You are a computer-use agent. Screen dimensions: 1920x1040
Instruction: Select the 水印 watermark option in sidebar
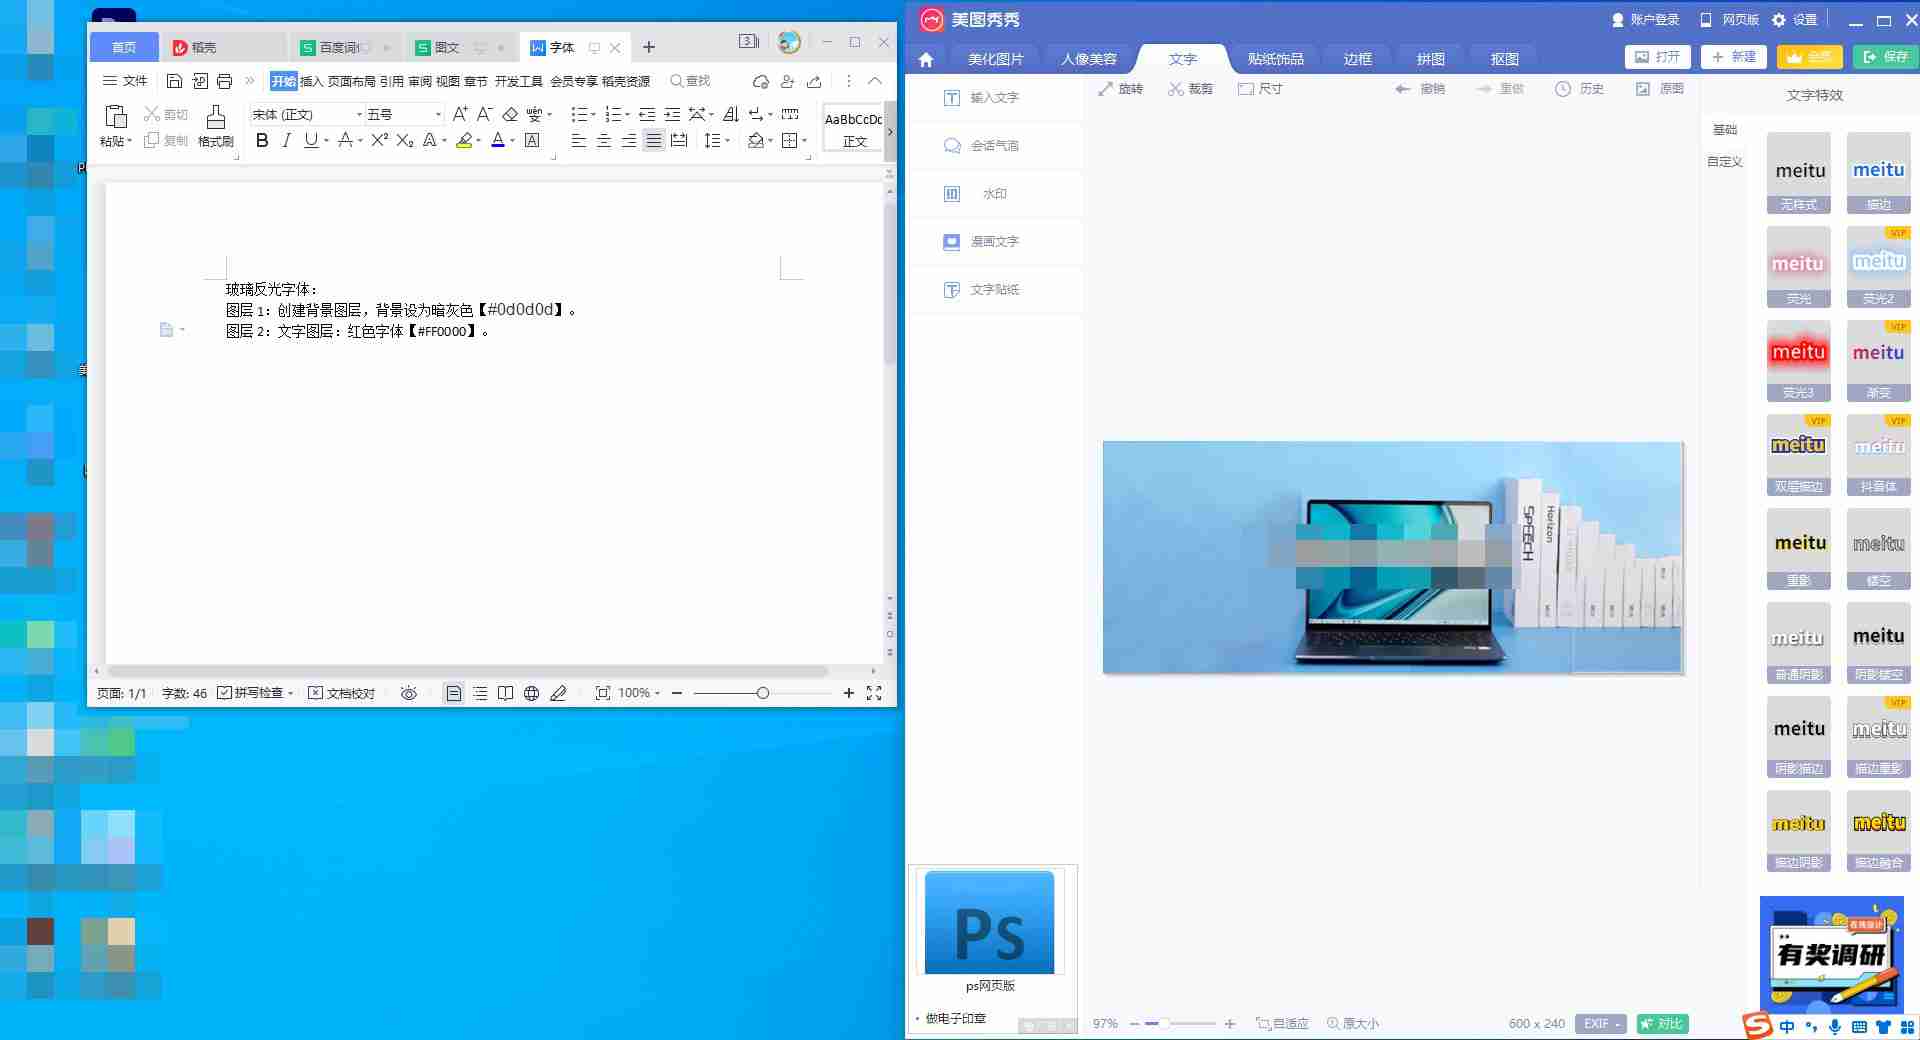click(994, 193)
